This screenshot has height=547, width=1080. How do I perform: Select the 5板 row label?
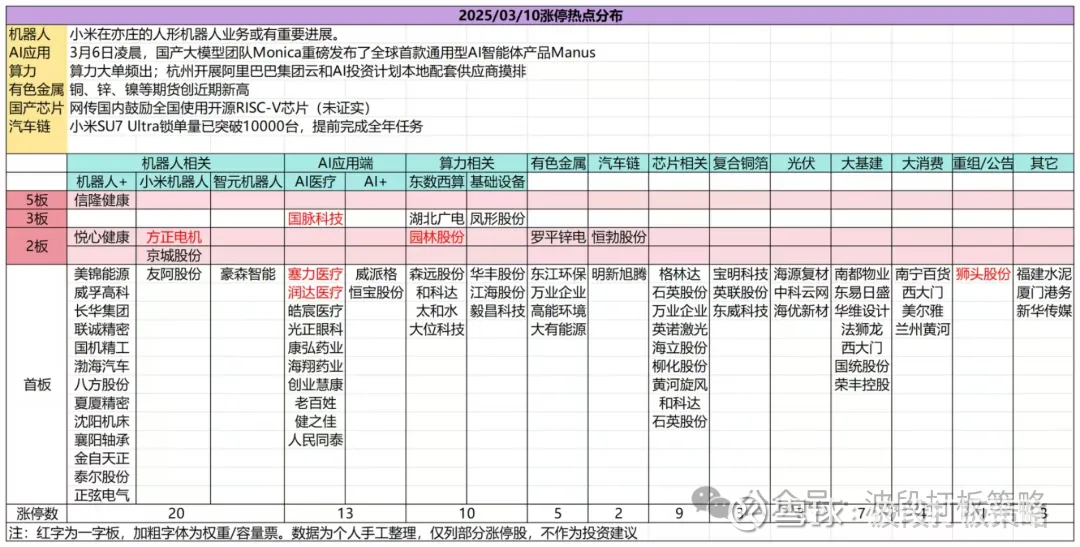point(37,200)
